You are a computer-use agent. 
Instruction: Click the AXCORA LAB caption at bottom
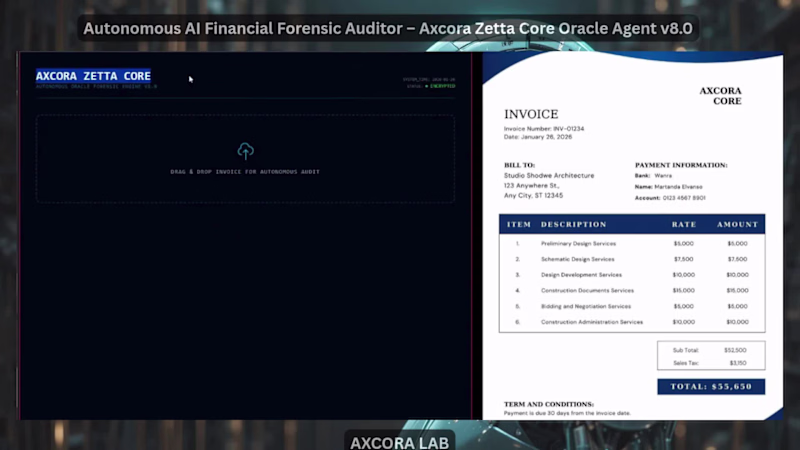399,442
